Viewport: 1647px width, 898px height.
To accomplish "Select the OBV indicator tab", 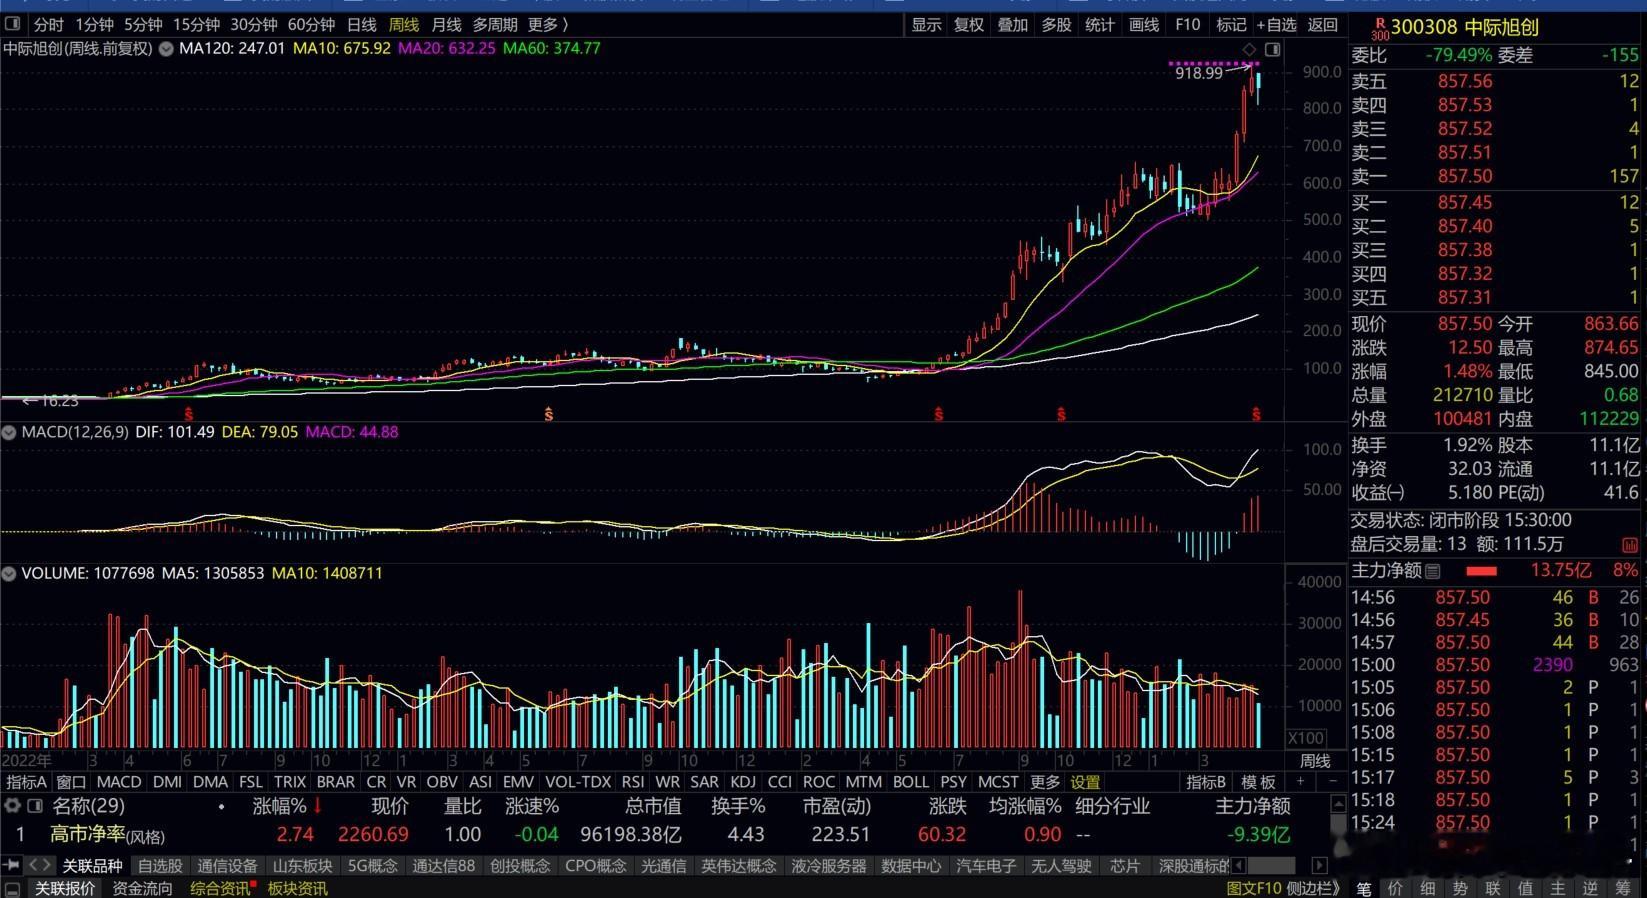I will pos(442,782).
